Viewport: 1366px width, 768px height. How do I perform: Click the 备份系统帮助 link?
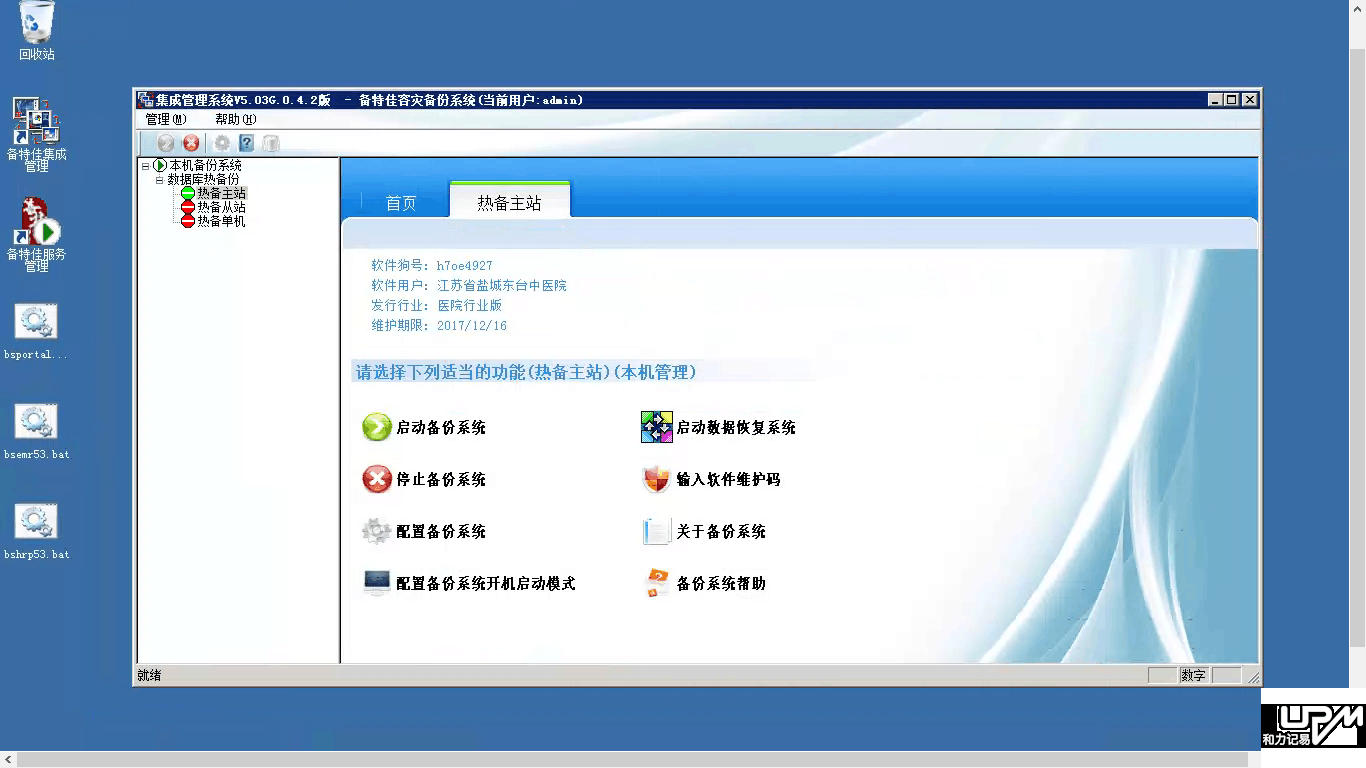721,583
